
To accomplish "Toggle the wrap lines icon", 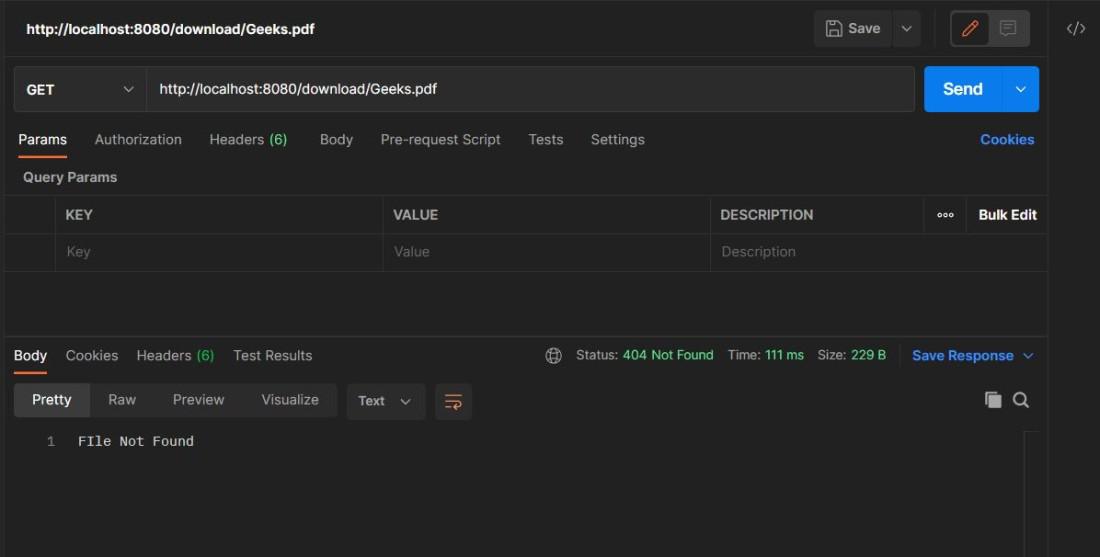I will 453,401.
